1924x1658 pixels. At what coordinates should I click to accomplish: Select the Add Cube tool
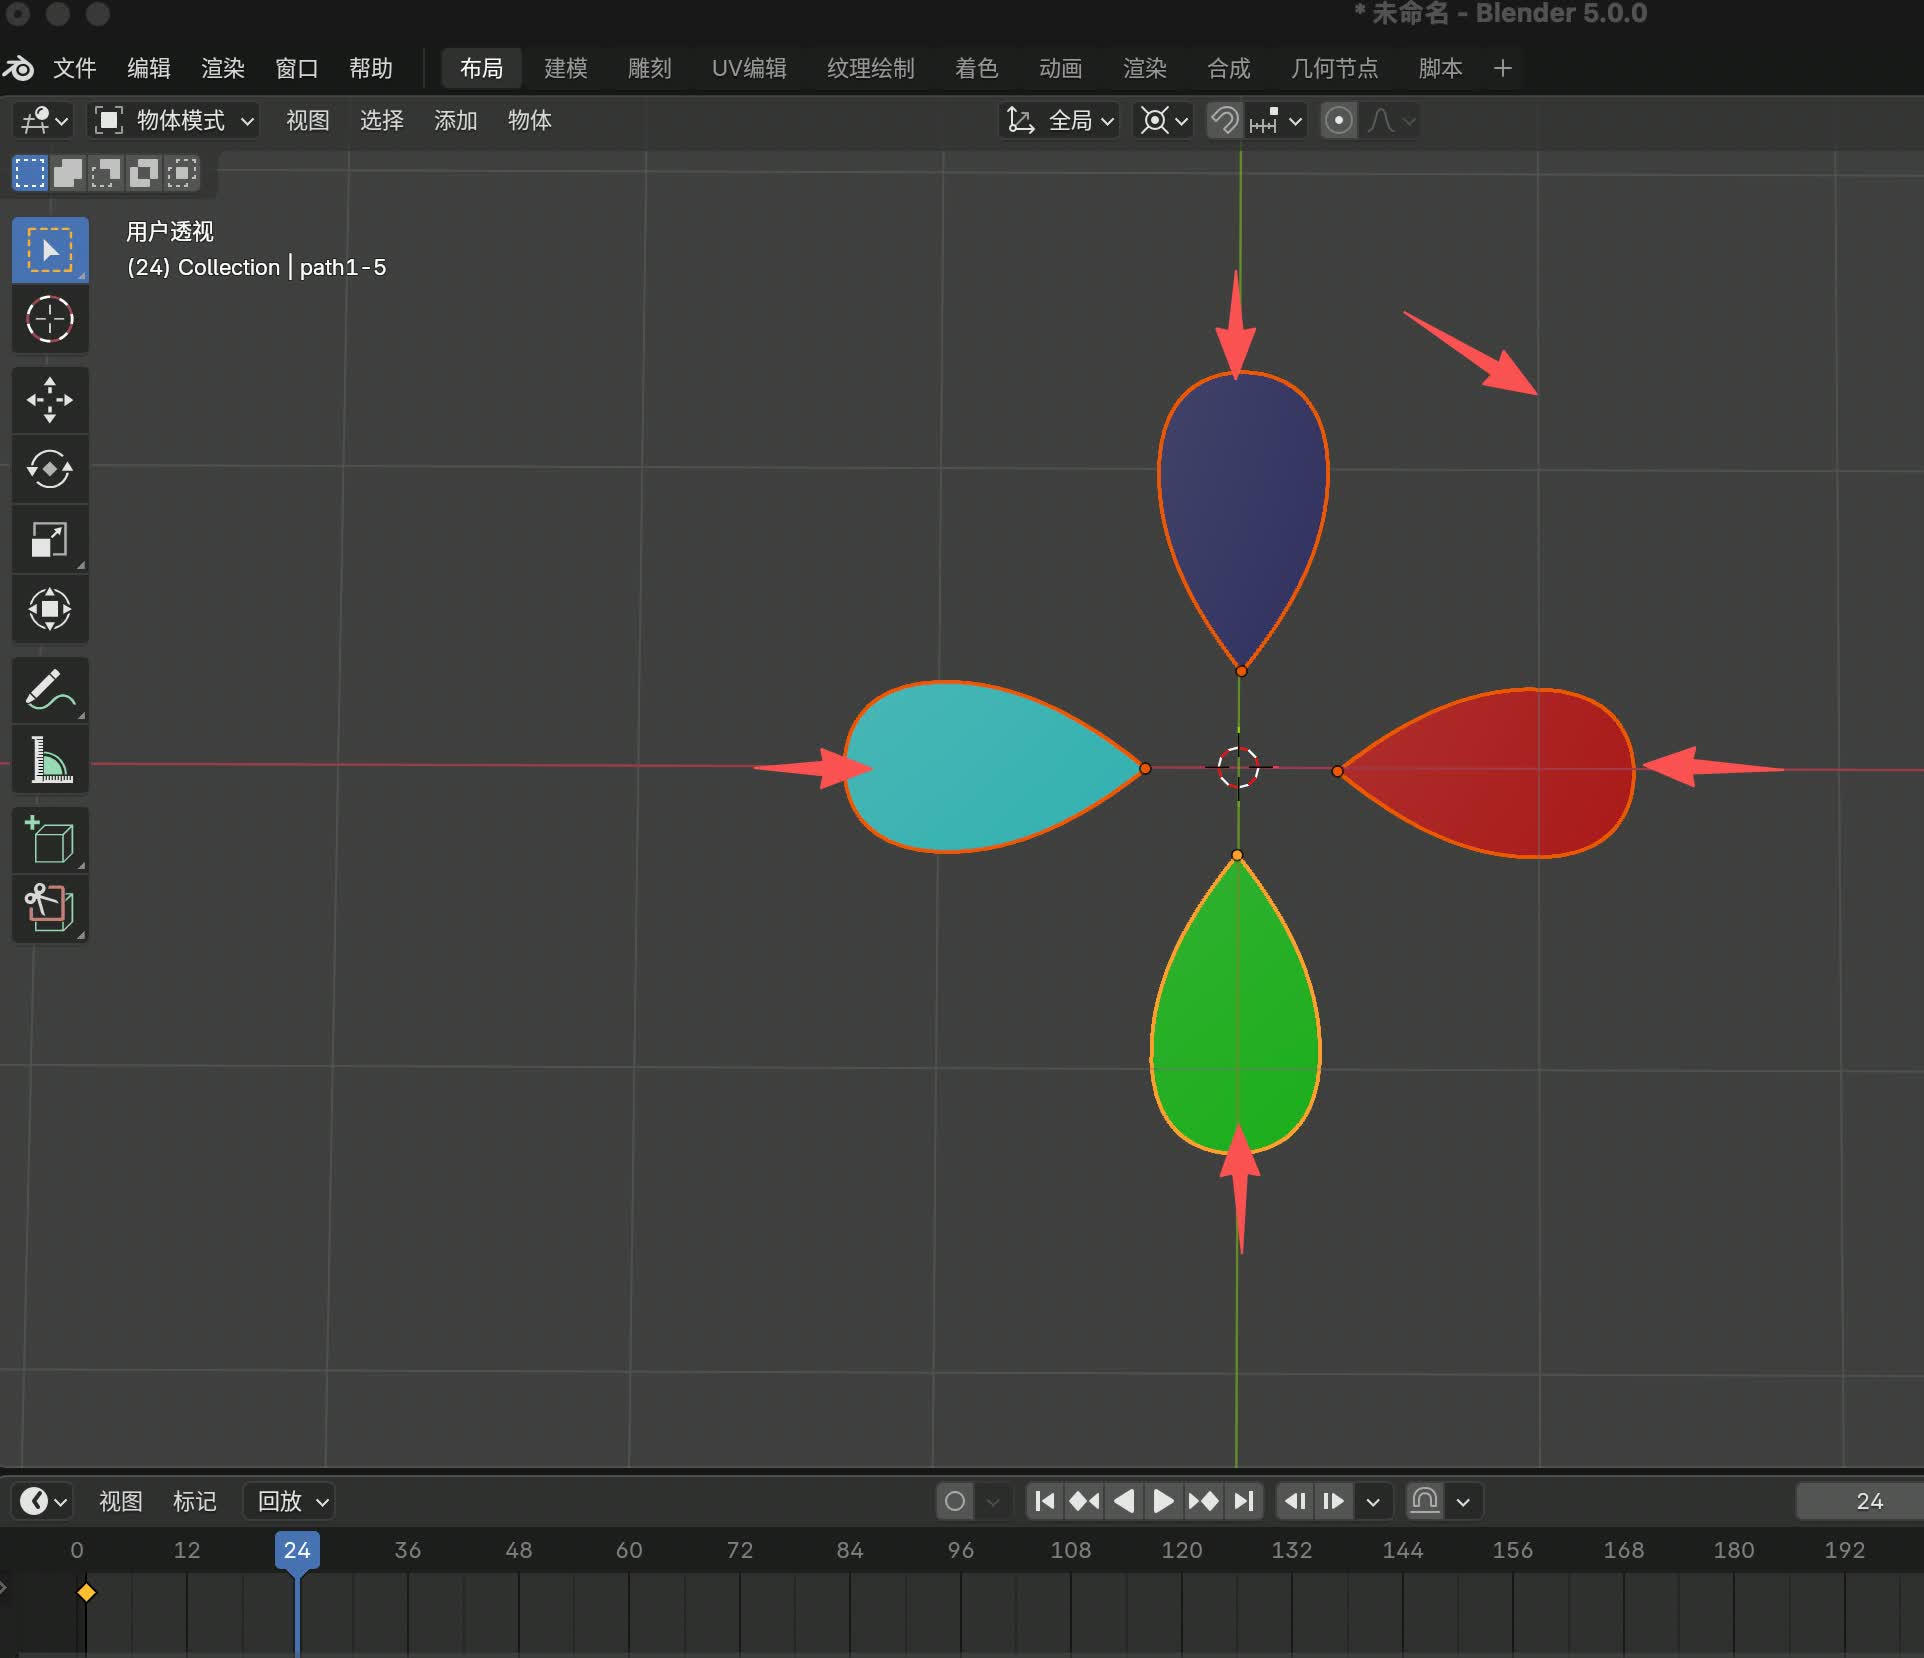tap(49, 840)
